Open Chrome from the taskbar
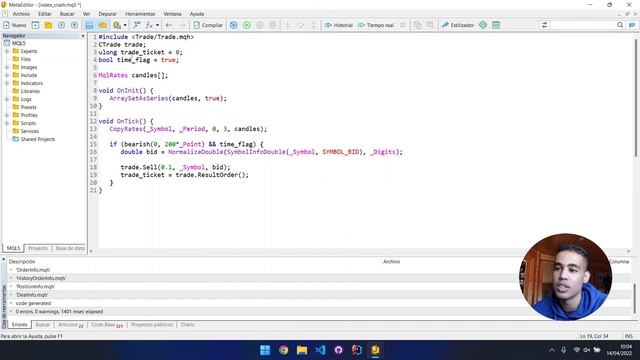This screenshot has width=640, height=360. coord(283,350)
